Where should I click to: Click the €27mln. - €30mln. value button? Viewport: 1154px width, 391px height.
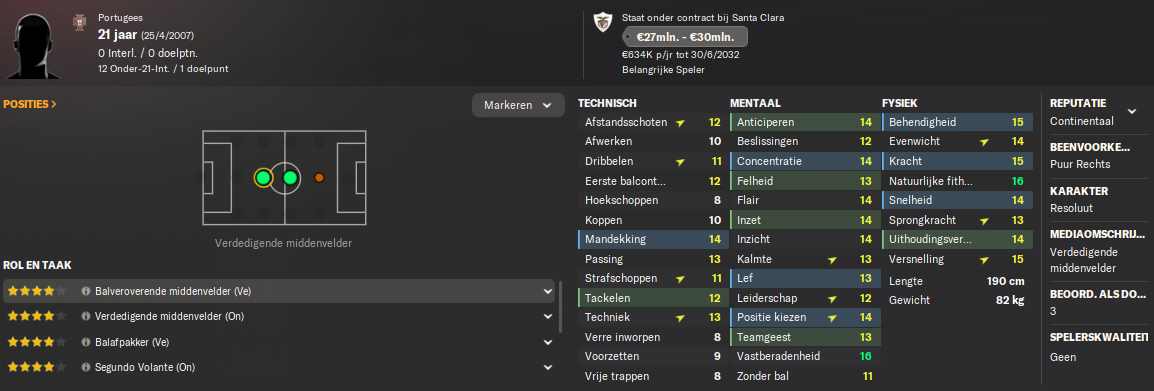[x=684, y=37]
